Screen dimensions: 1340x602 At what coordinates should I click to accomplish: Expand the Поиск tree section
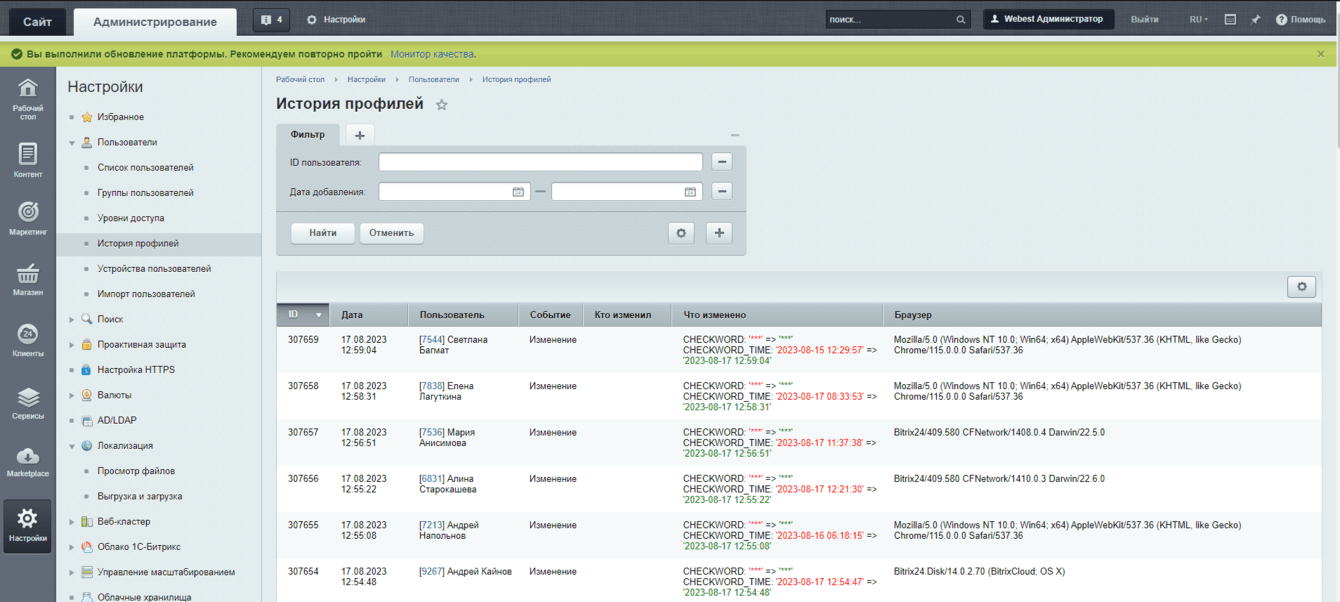point(72,320)
